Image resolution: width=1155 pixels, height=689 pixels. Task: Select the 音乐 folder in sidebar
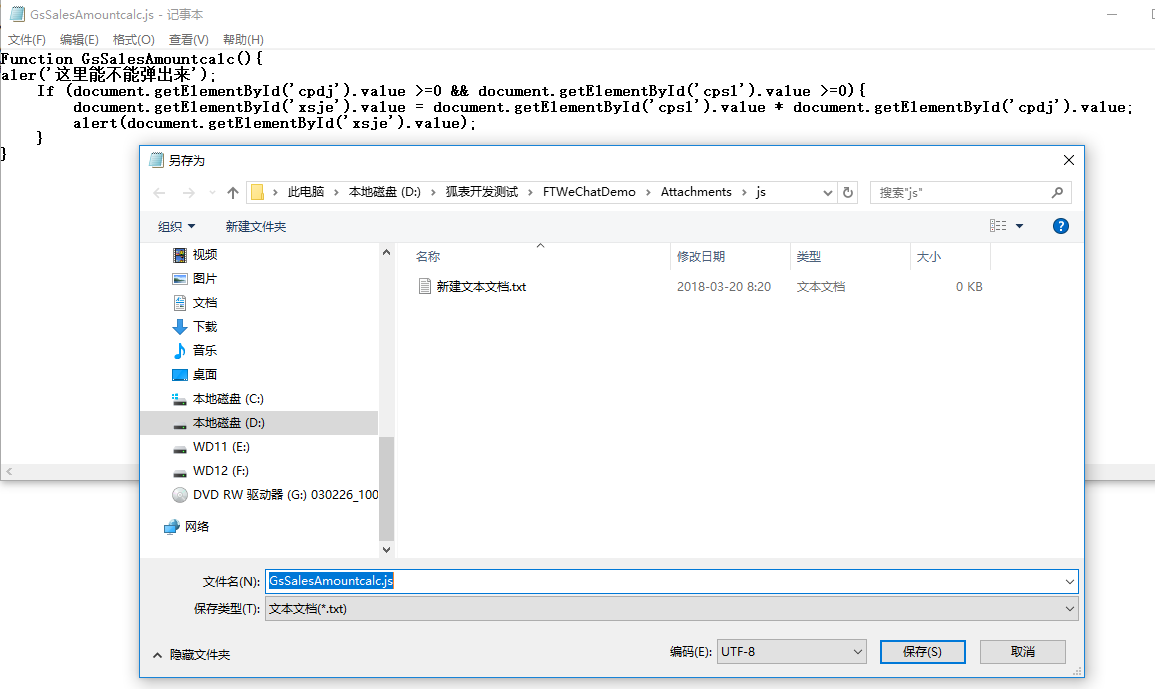point(204,351)
